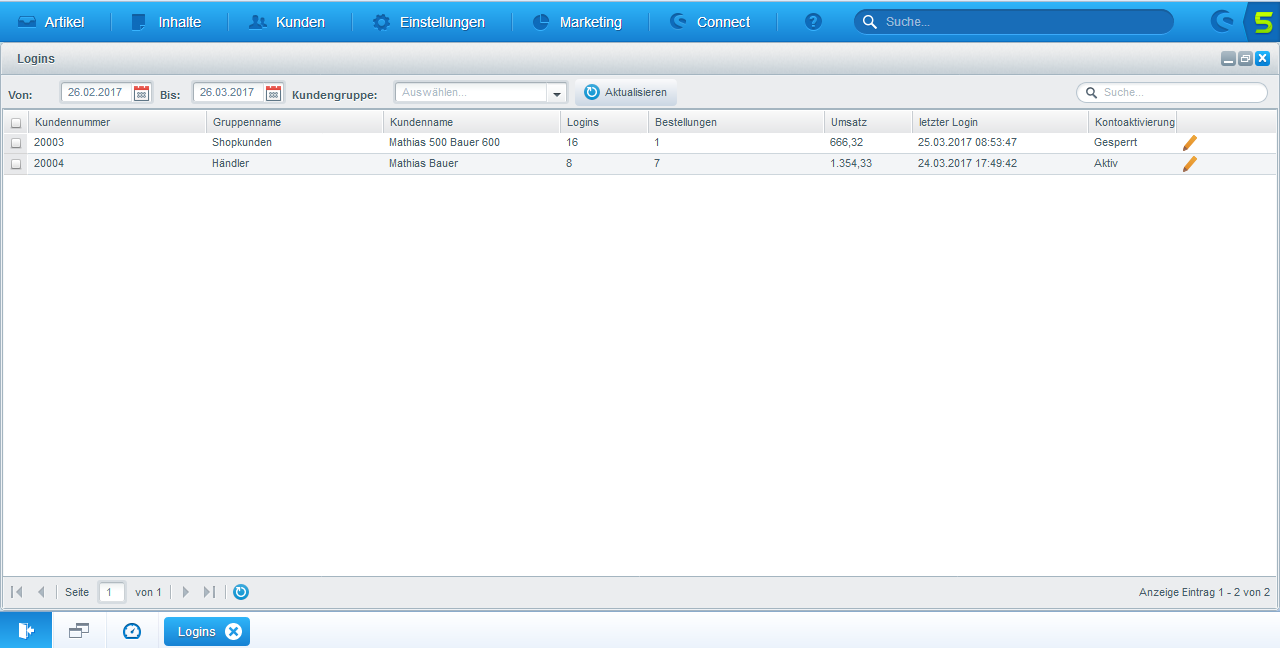
Task: Sort by the Umsatz column header
Action: click(867, 122)
